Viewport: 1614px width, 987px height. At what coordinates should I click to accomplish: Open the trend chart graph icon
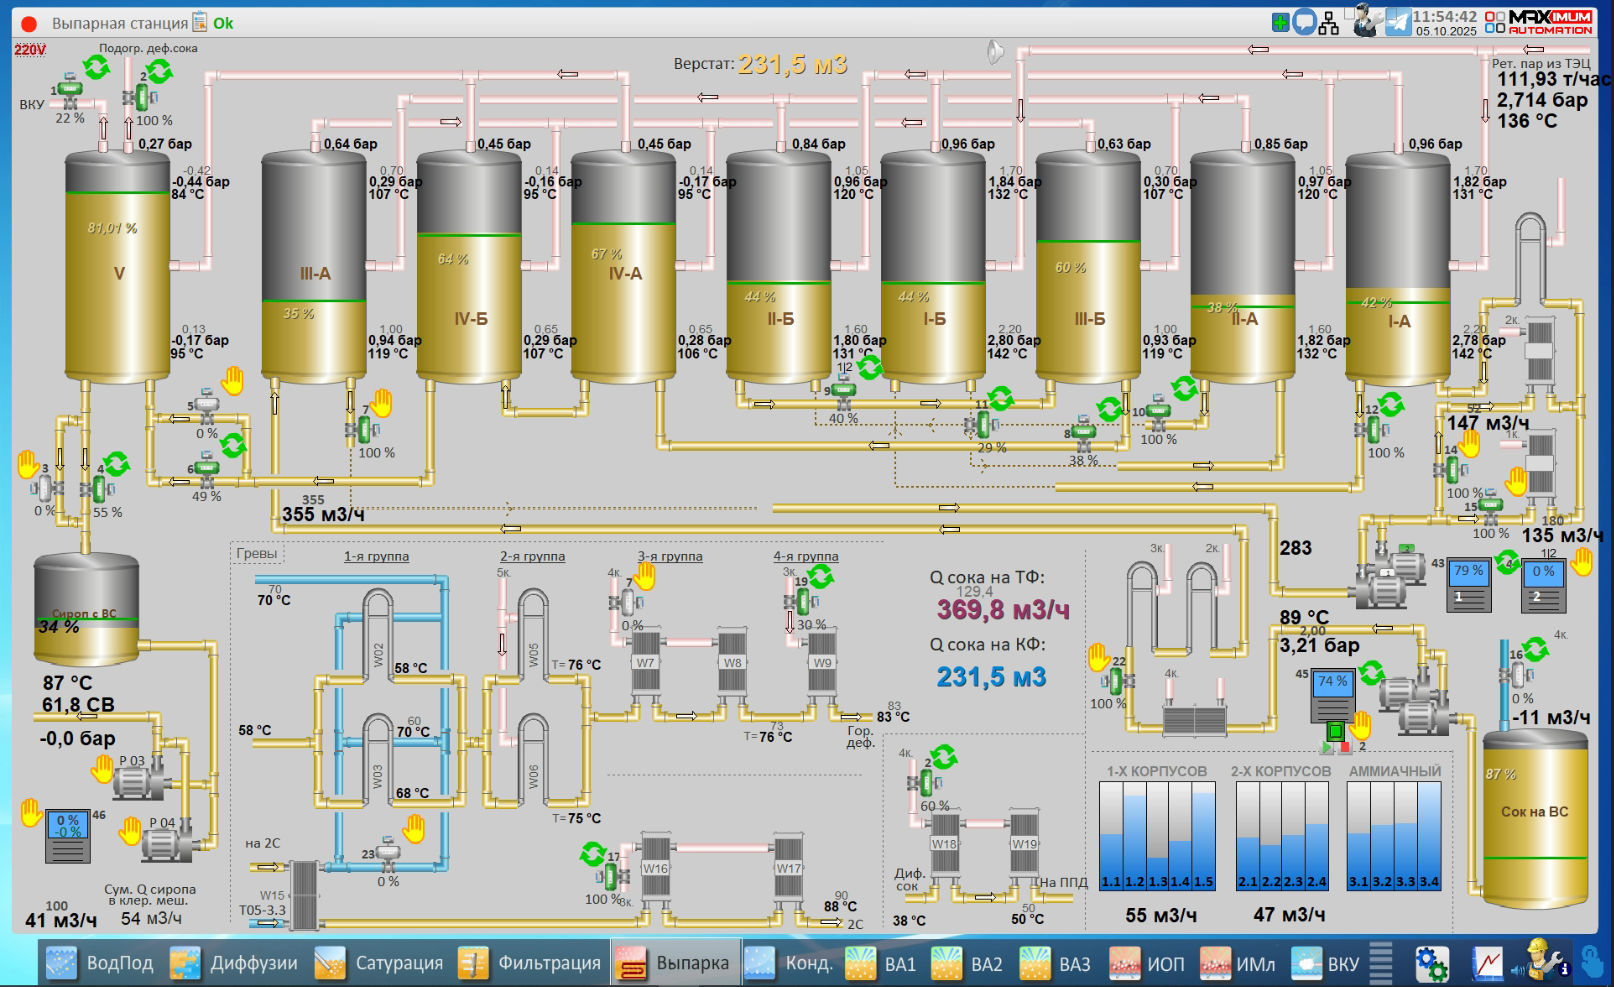click(1487, 963)
